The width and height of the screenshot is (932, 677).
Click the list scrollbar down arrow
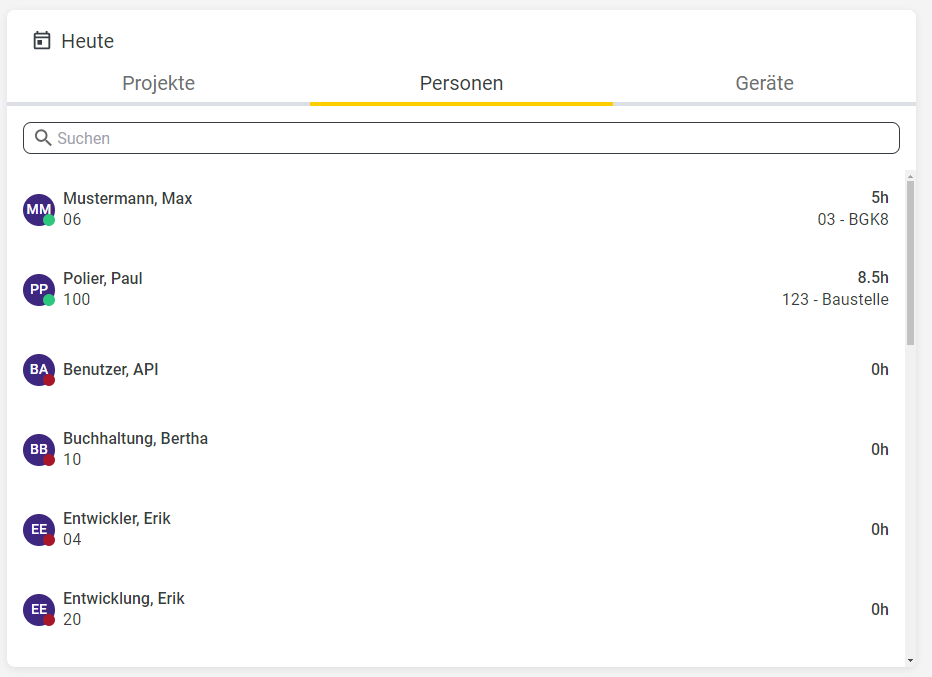[x=911, y=660]
